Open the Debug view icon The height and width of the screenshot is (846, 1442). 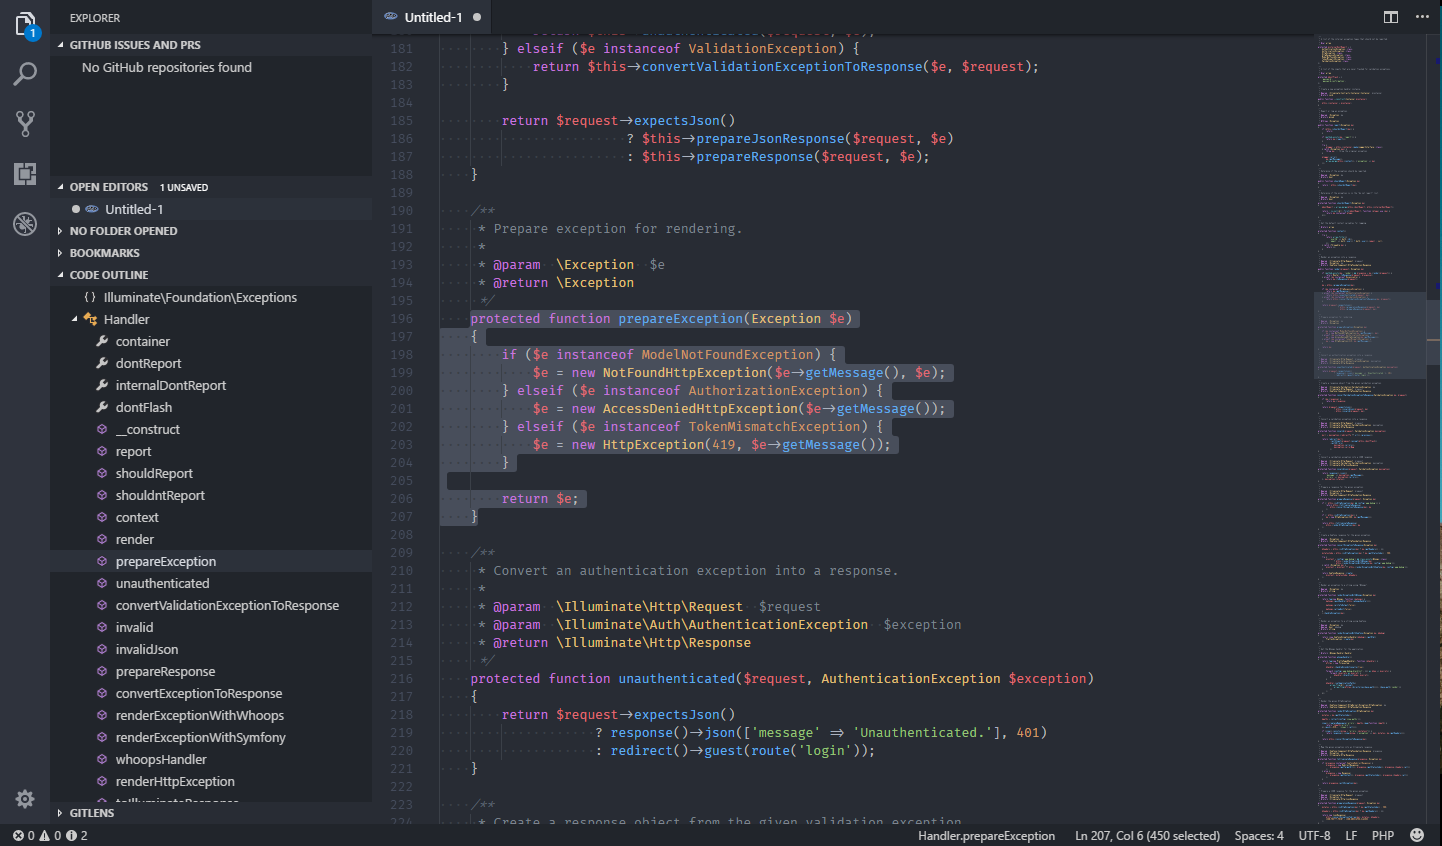pyautogui.click(x=25, y=223)
